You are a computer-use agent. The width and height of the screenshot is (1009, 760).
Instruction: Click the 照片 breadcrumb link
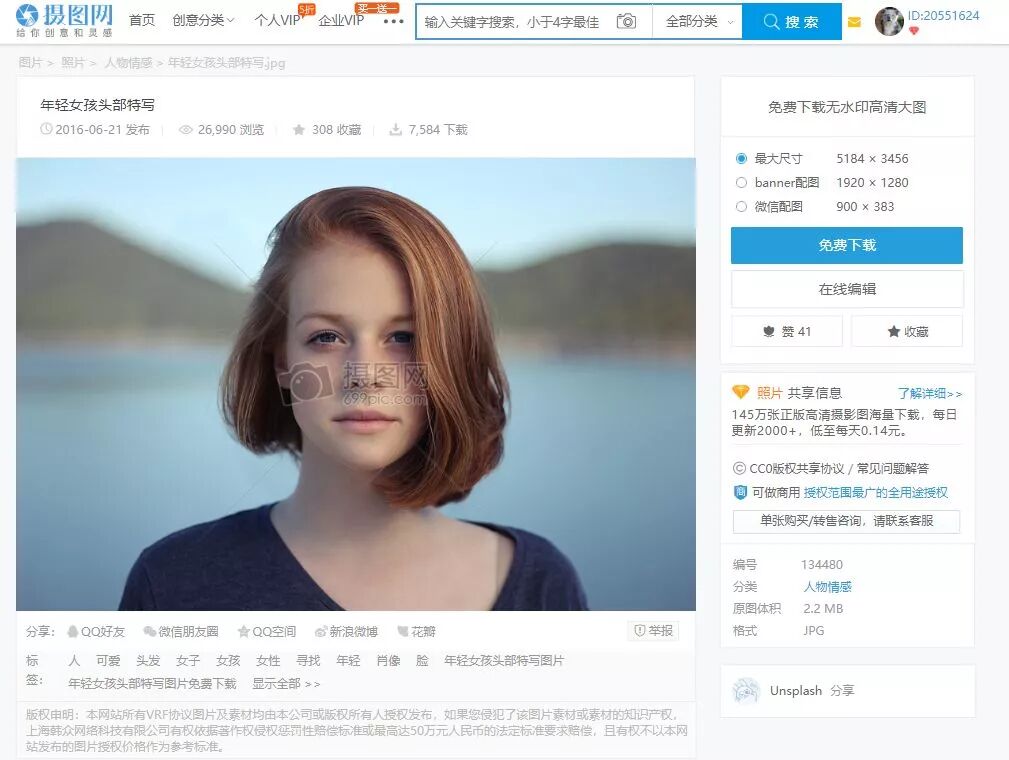click(73, 62)
